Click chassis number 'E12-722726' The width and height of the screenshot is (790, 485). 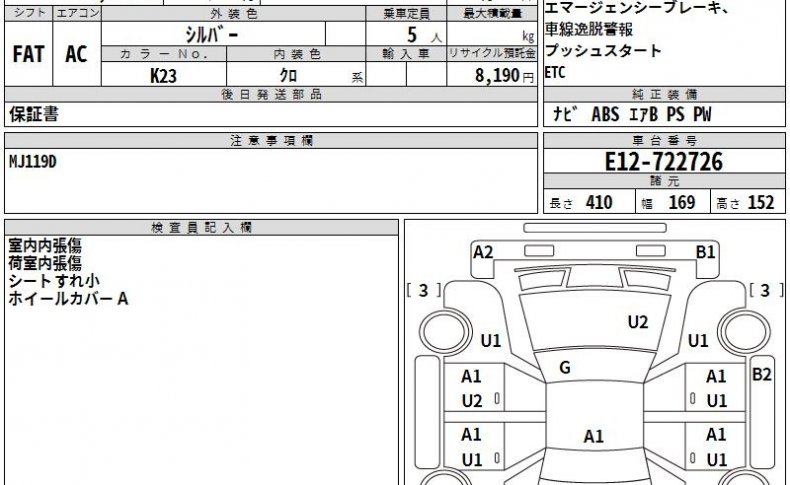click(x=664, y=161)
